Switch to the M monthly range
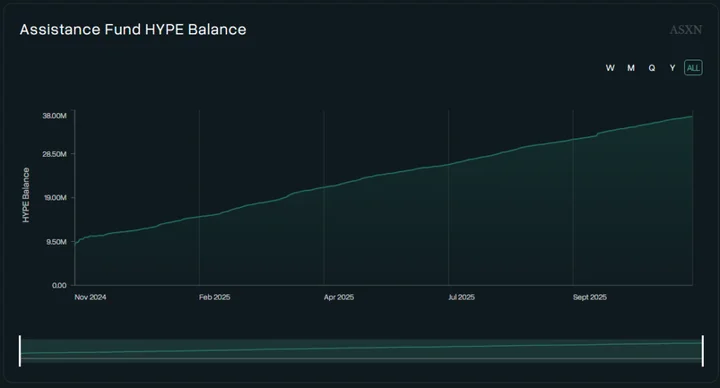Viewport: 720px width, 388px height. coord(631,68)
